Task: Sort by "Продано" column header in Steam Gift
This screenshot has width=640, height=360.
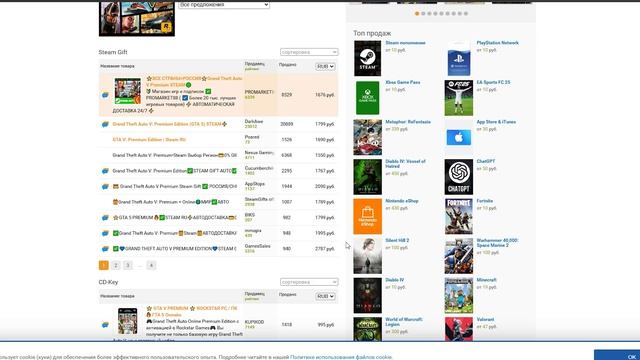Action: [287, 64]
